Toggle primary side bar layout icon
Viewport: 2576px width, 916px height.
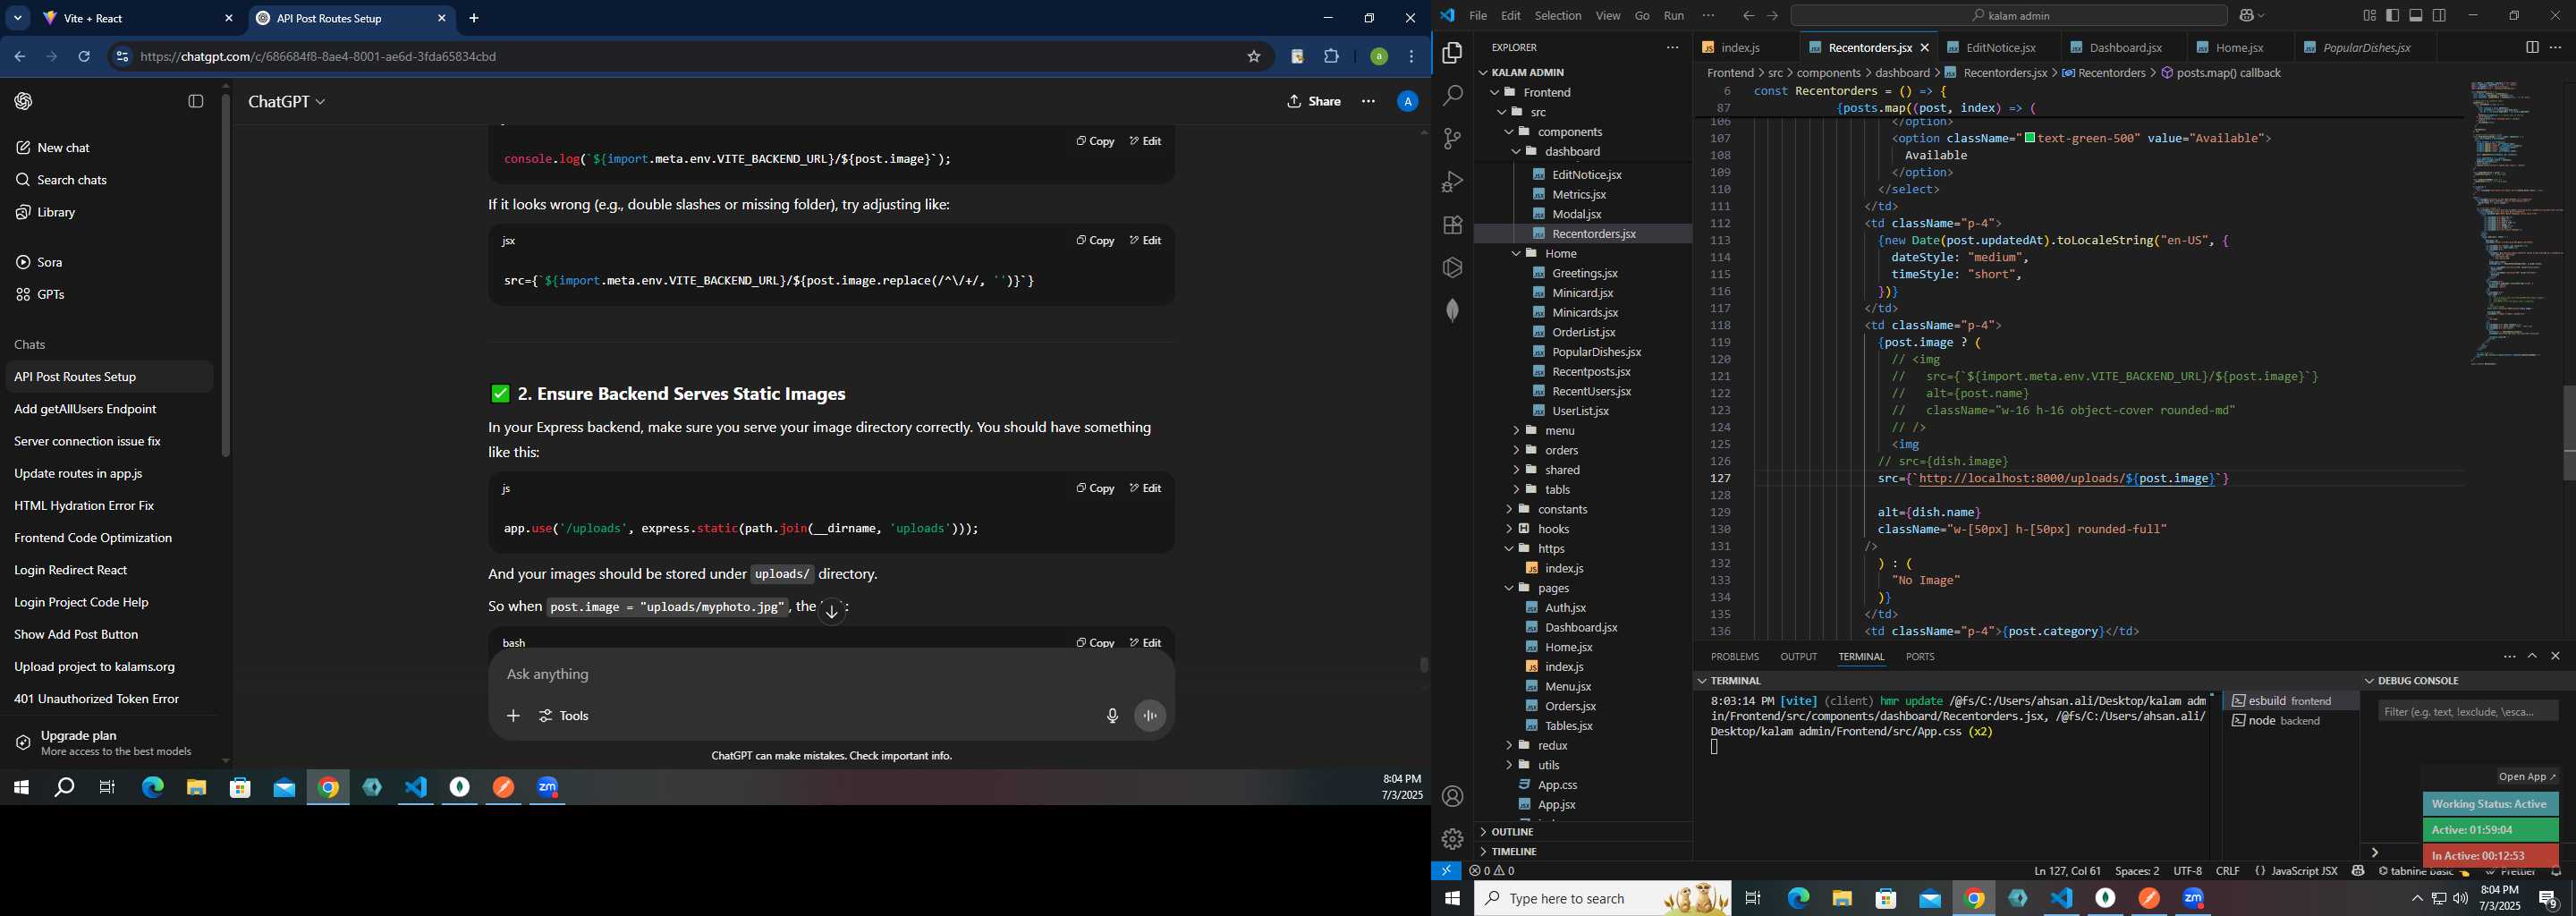(2393, 15)
